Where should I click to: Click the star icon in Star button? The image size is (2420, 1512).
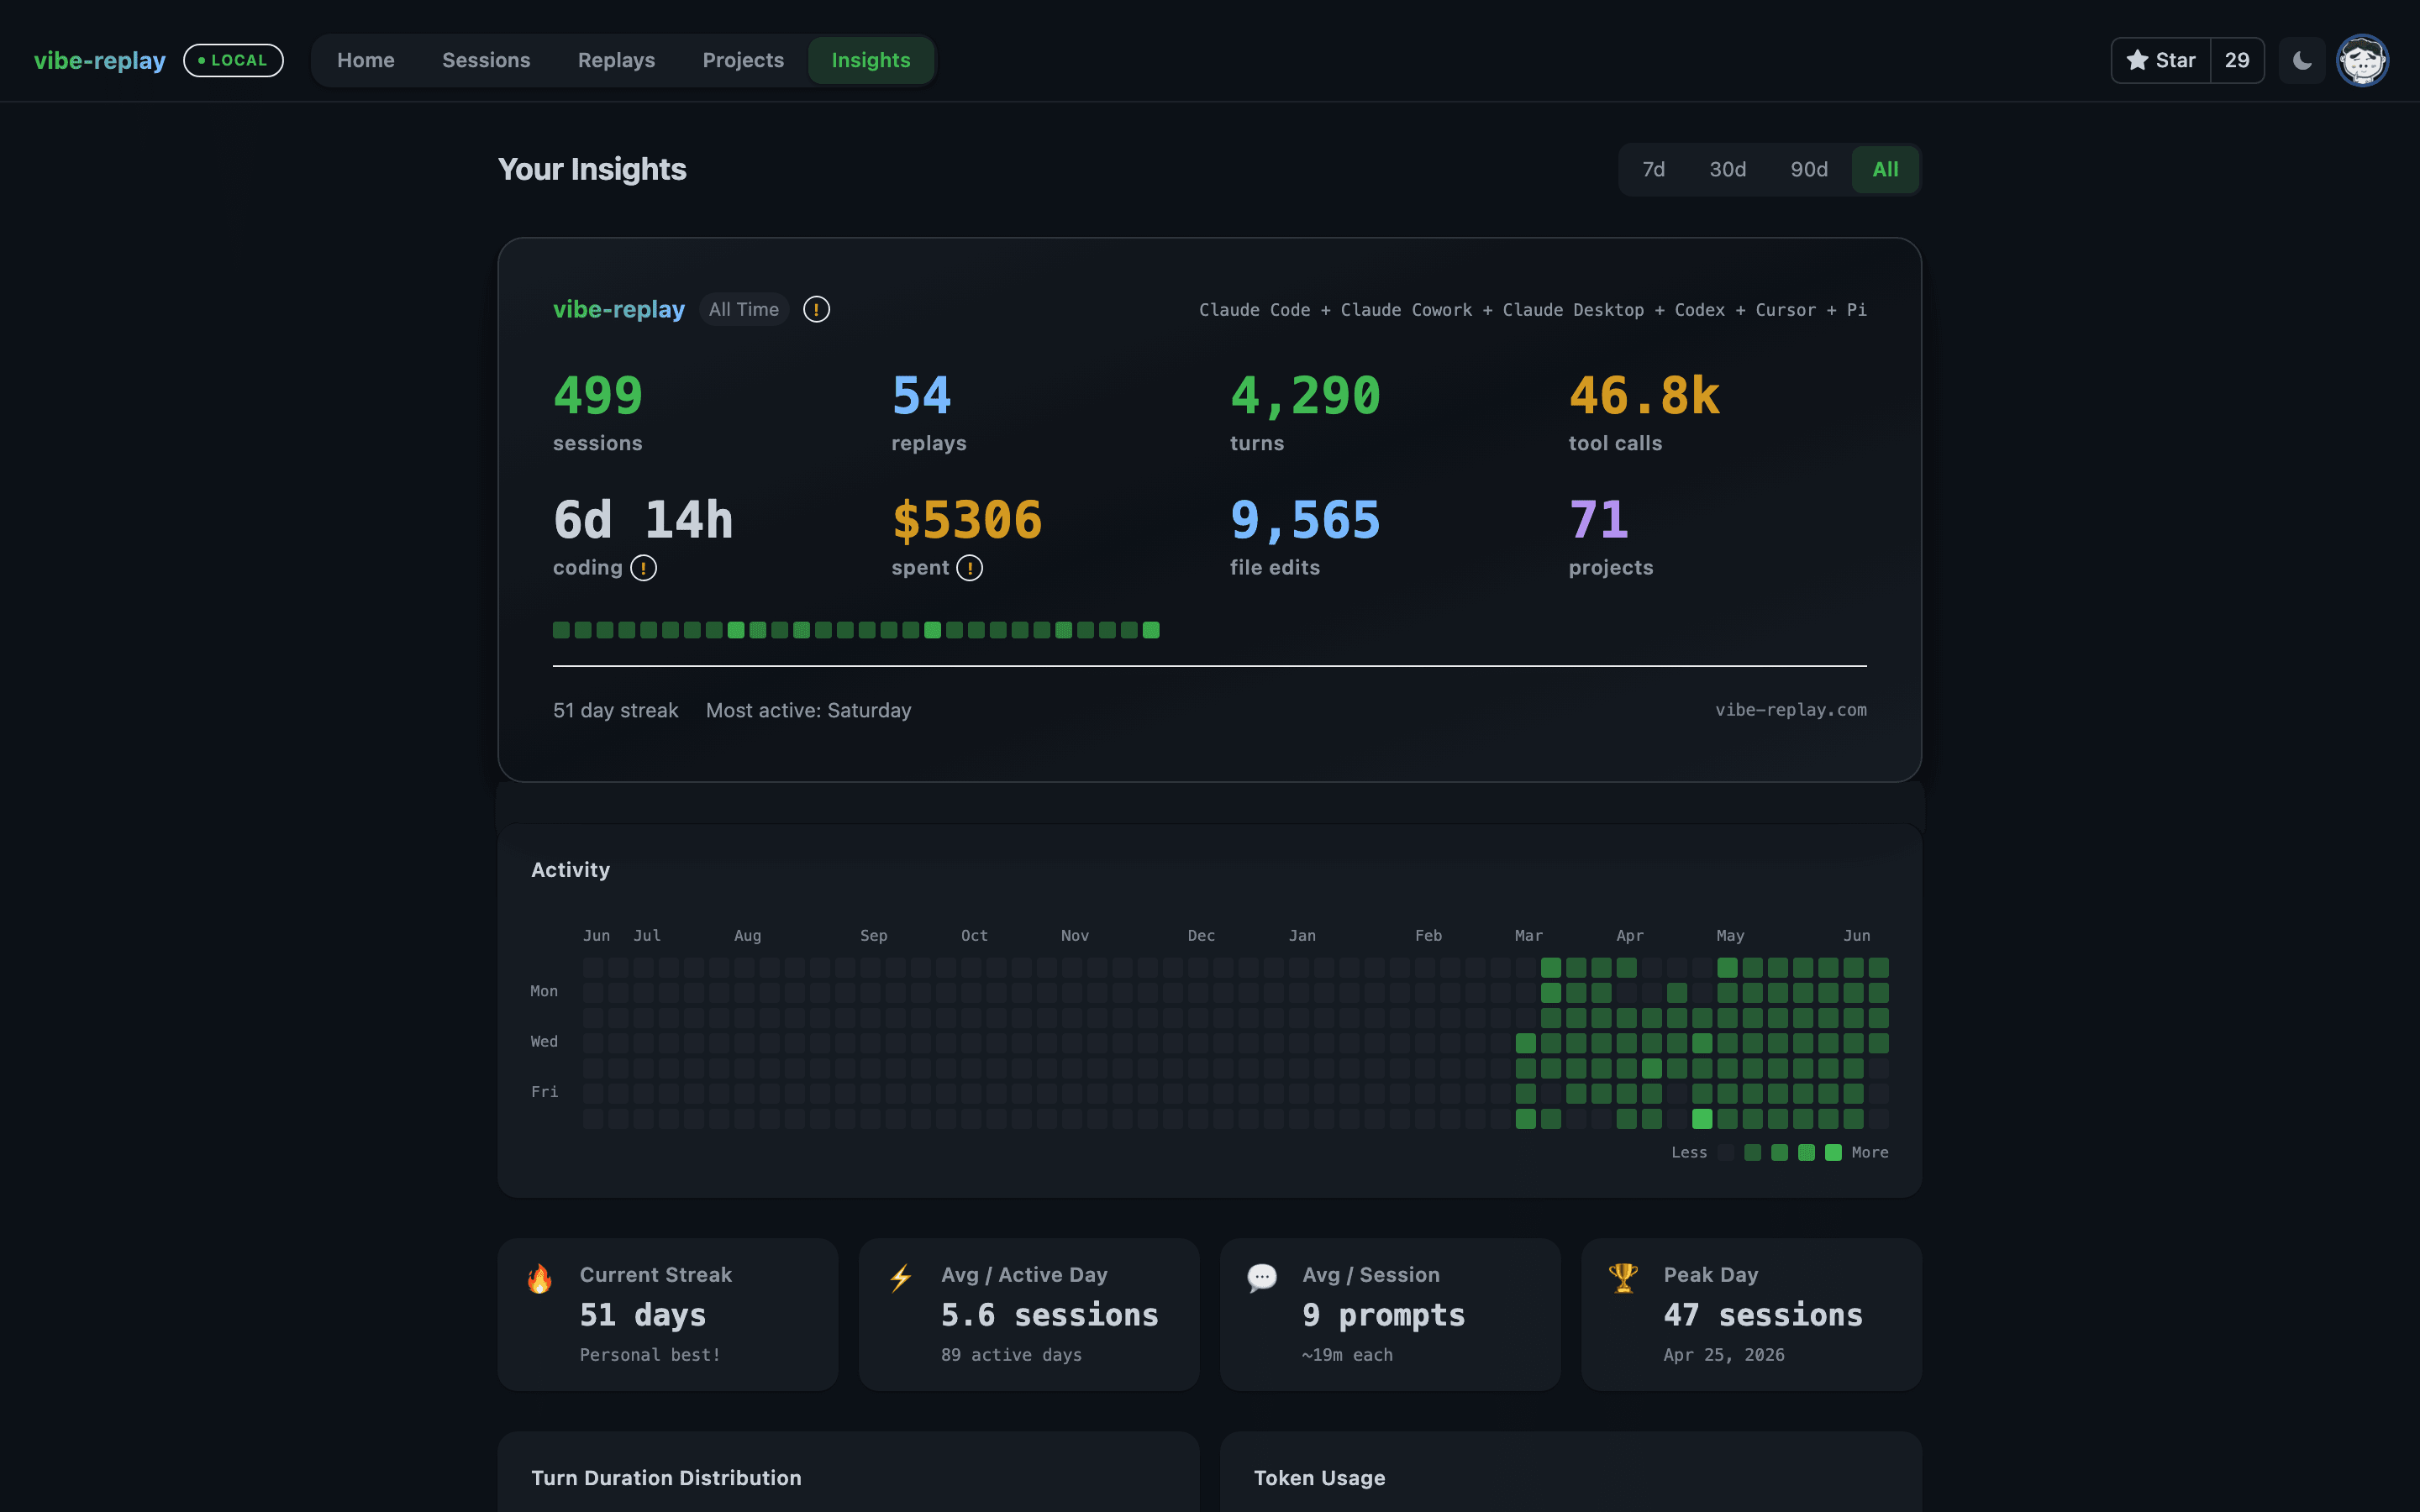coord(2137,60)
